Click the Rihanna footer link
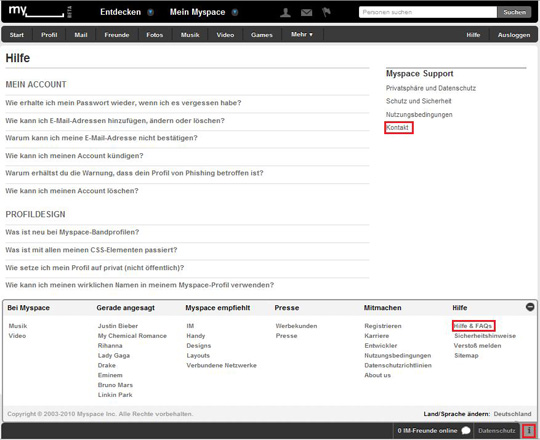 tap(110, 345)
